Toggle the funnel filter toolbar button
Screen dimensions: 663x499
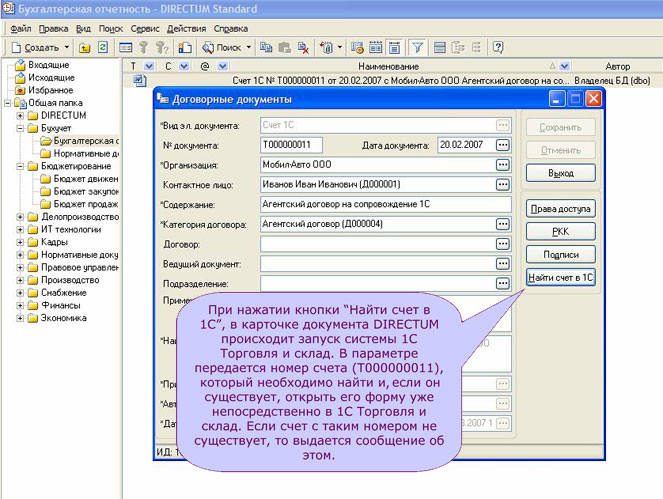pyautogui.click(x=417, y=47)
